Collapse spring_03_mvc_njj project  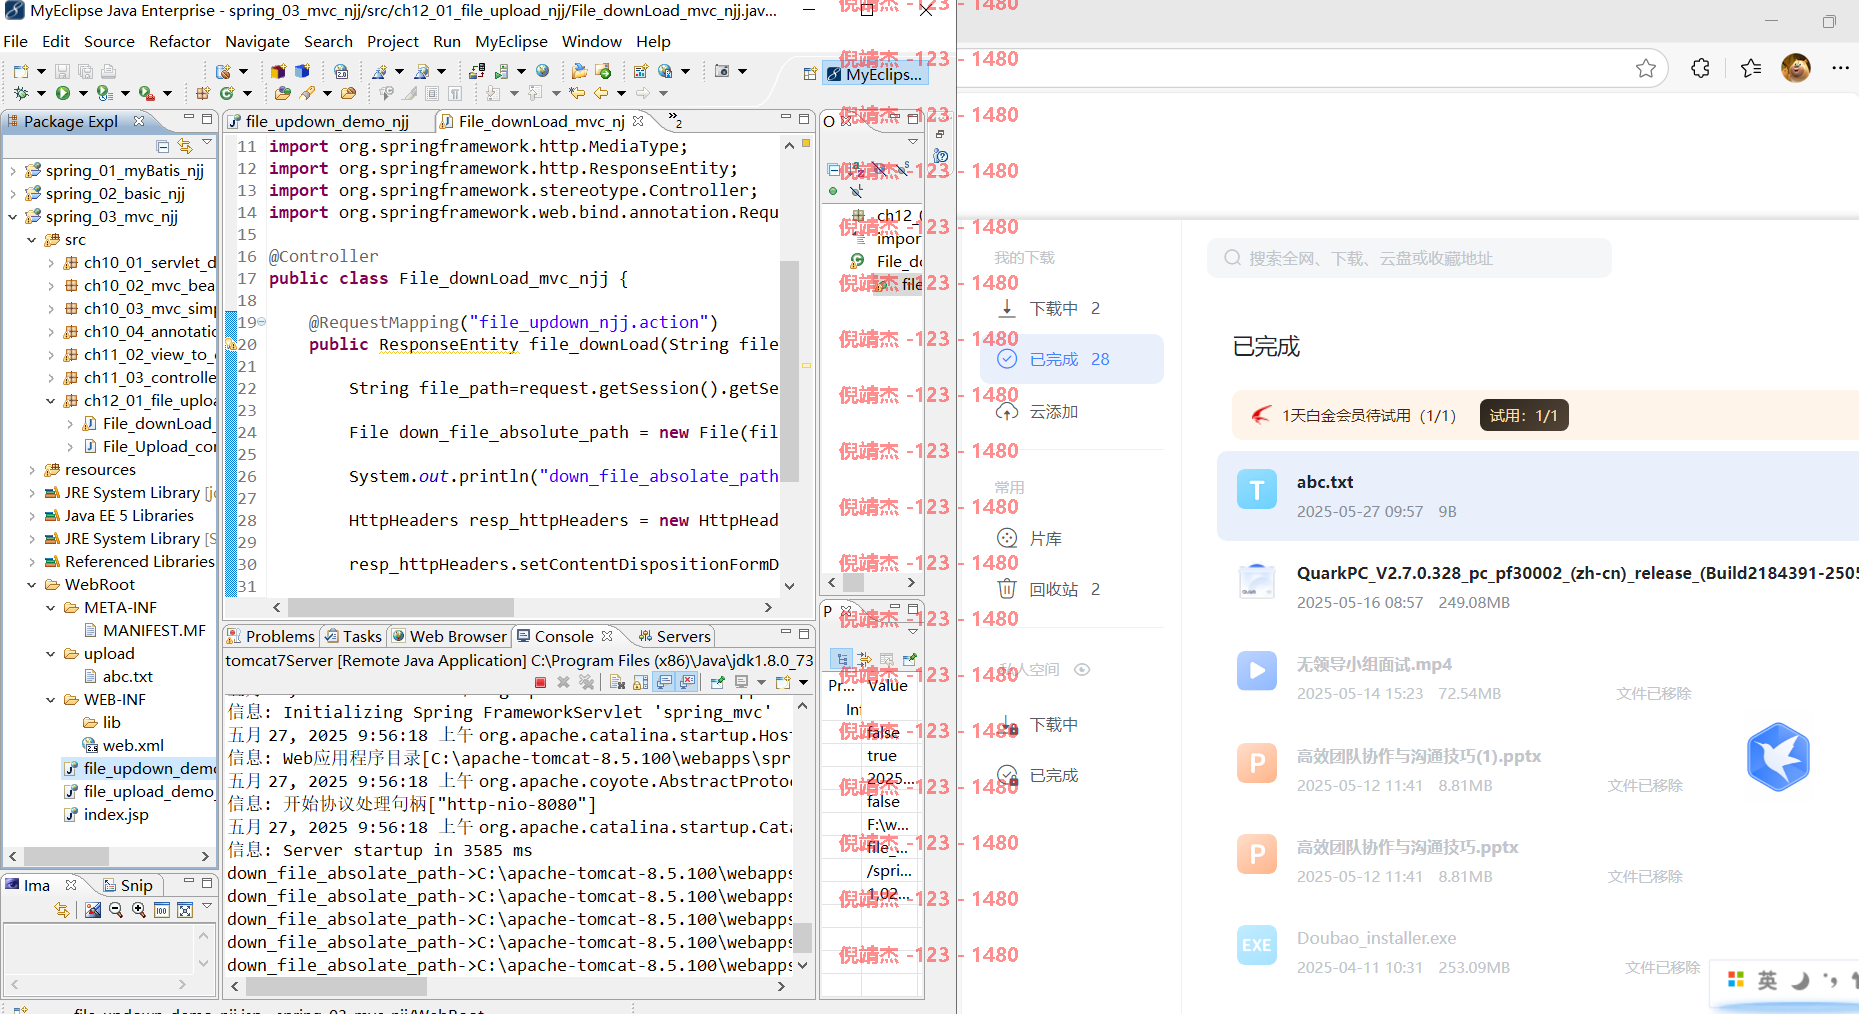[13, 217]
